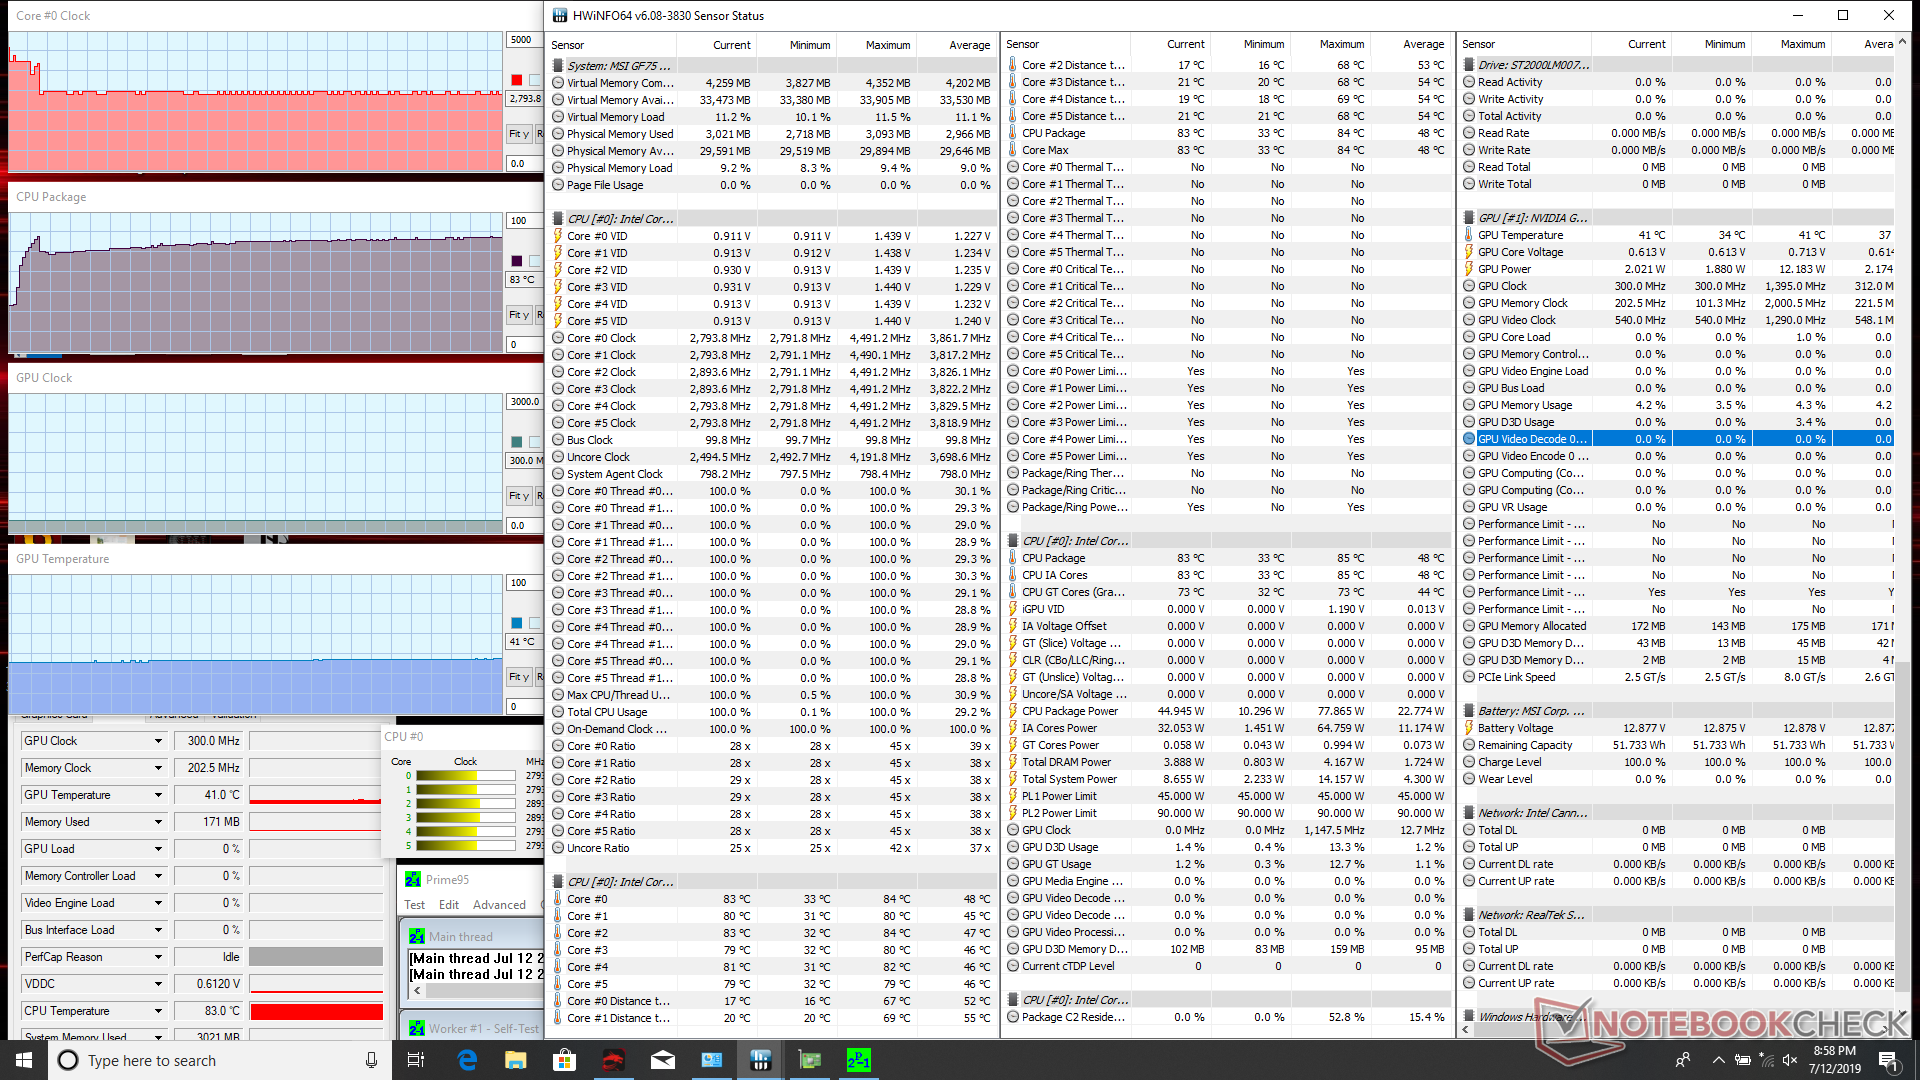This screenshot has width=1920, height=1080.
Task: Open Prime95 Advanced menu
Action: pos(499,905)
